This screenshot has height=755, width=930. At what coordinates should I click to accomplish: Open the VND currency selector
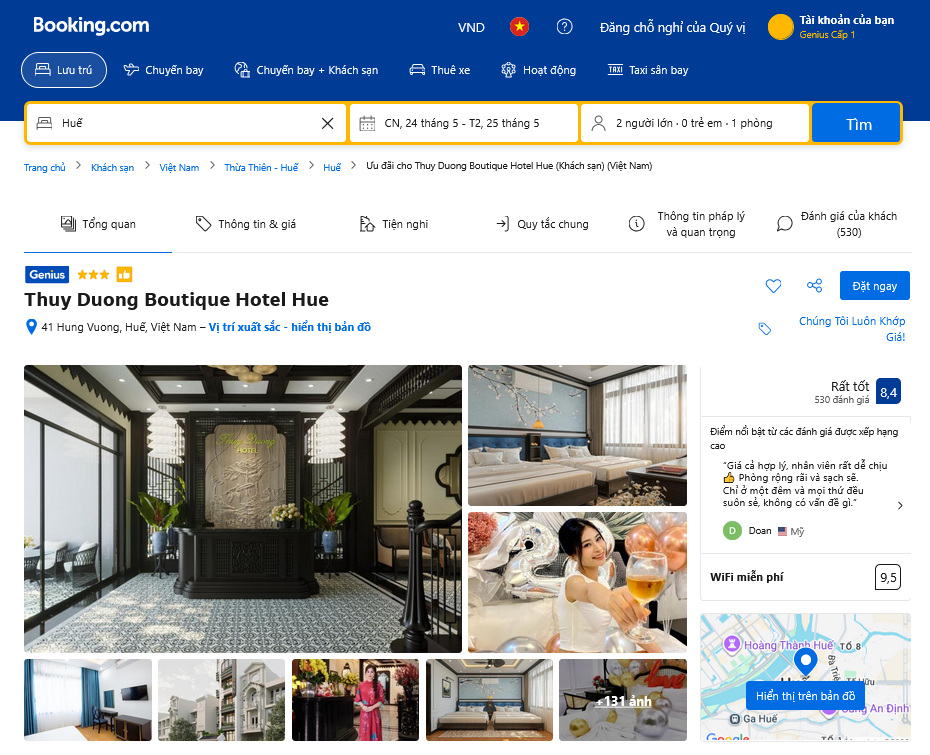coord(472,27)
